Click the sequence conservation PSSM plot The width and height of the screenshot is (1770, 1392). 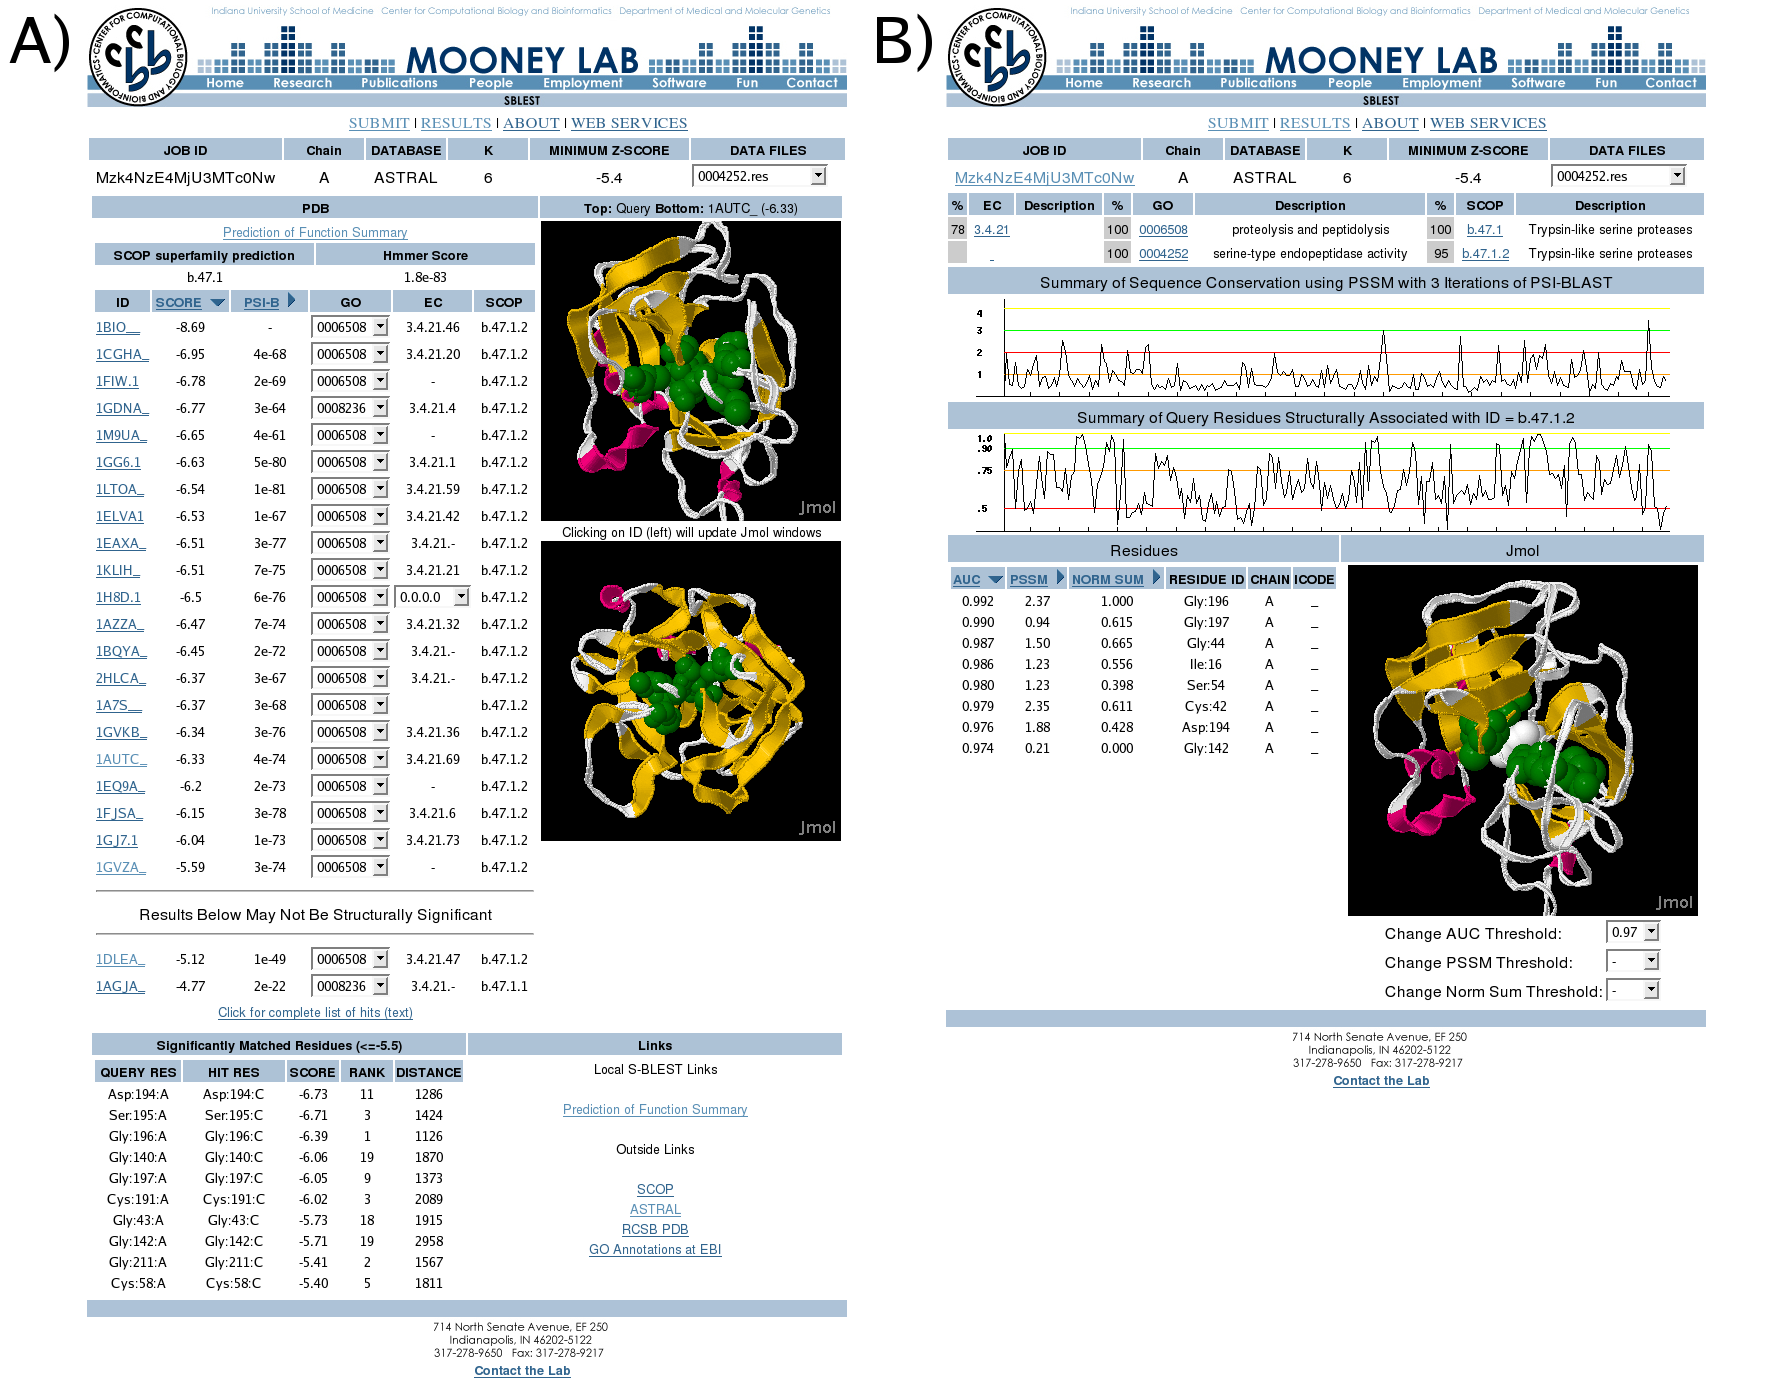pos(1322,349)
